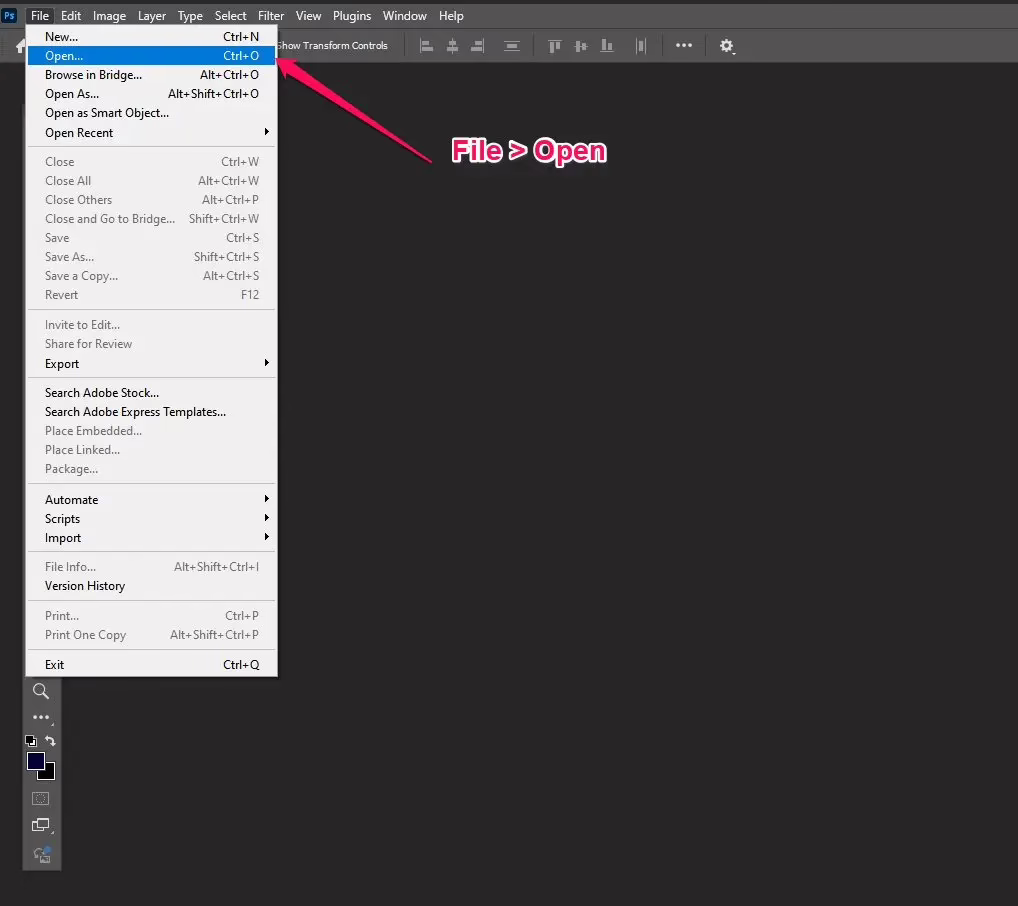Swap foreground and background colors
The height and width of the screenshot is (906, 1018).
click(50, 741)
